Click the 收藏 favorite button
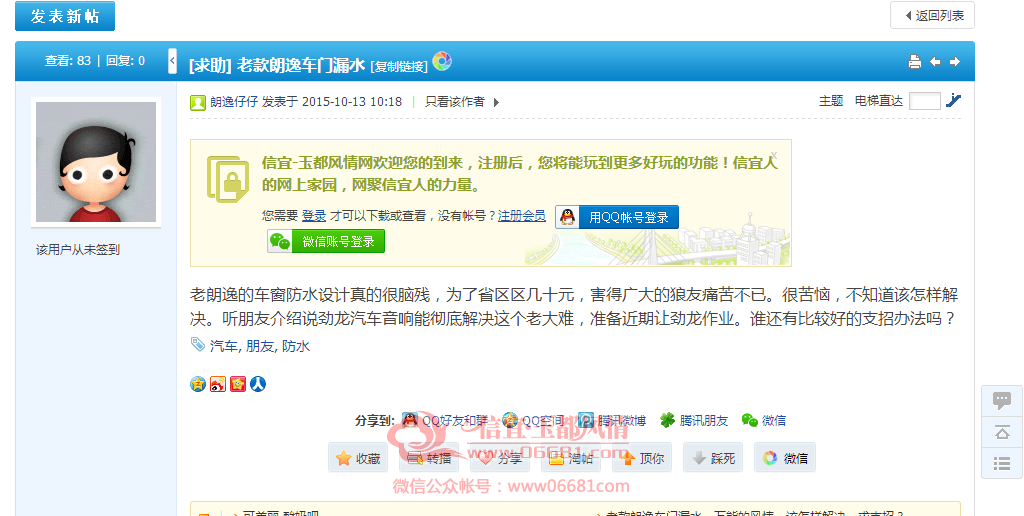This screenshot has height=516, width=1024. [358, 458]
